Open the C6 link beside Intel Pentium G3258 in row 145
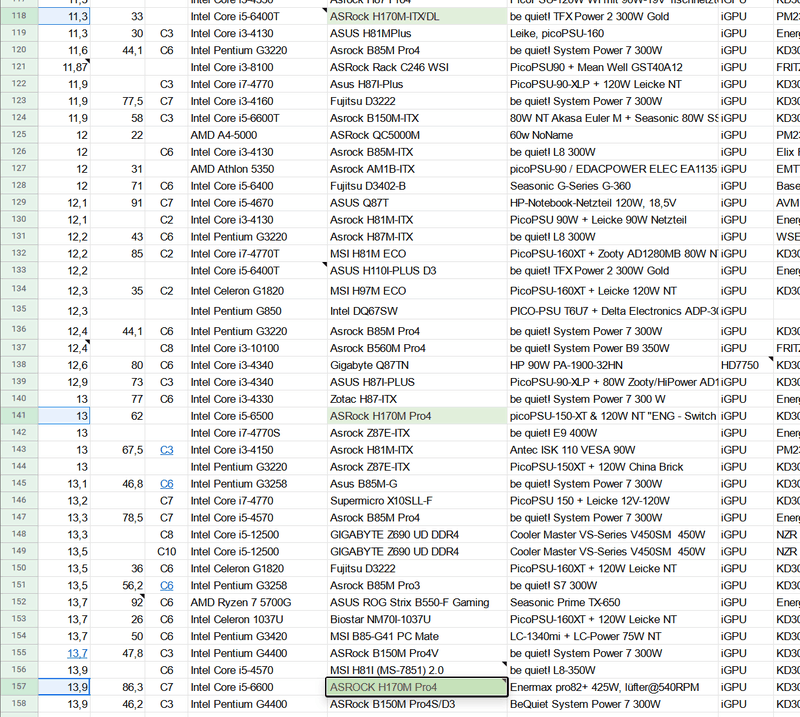800x717 pixels. [166, 484]
